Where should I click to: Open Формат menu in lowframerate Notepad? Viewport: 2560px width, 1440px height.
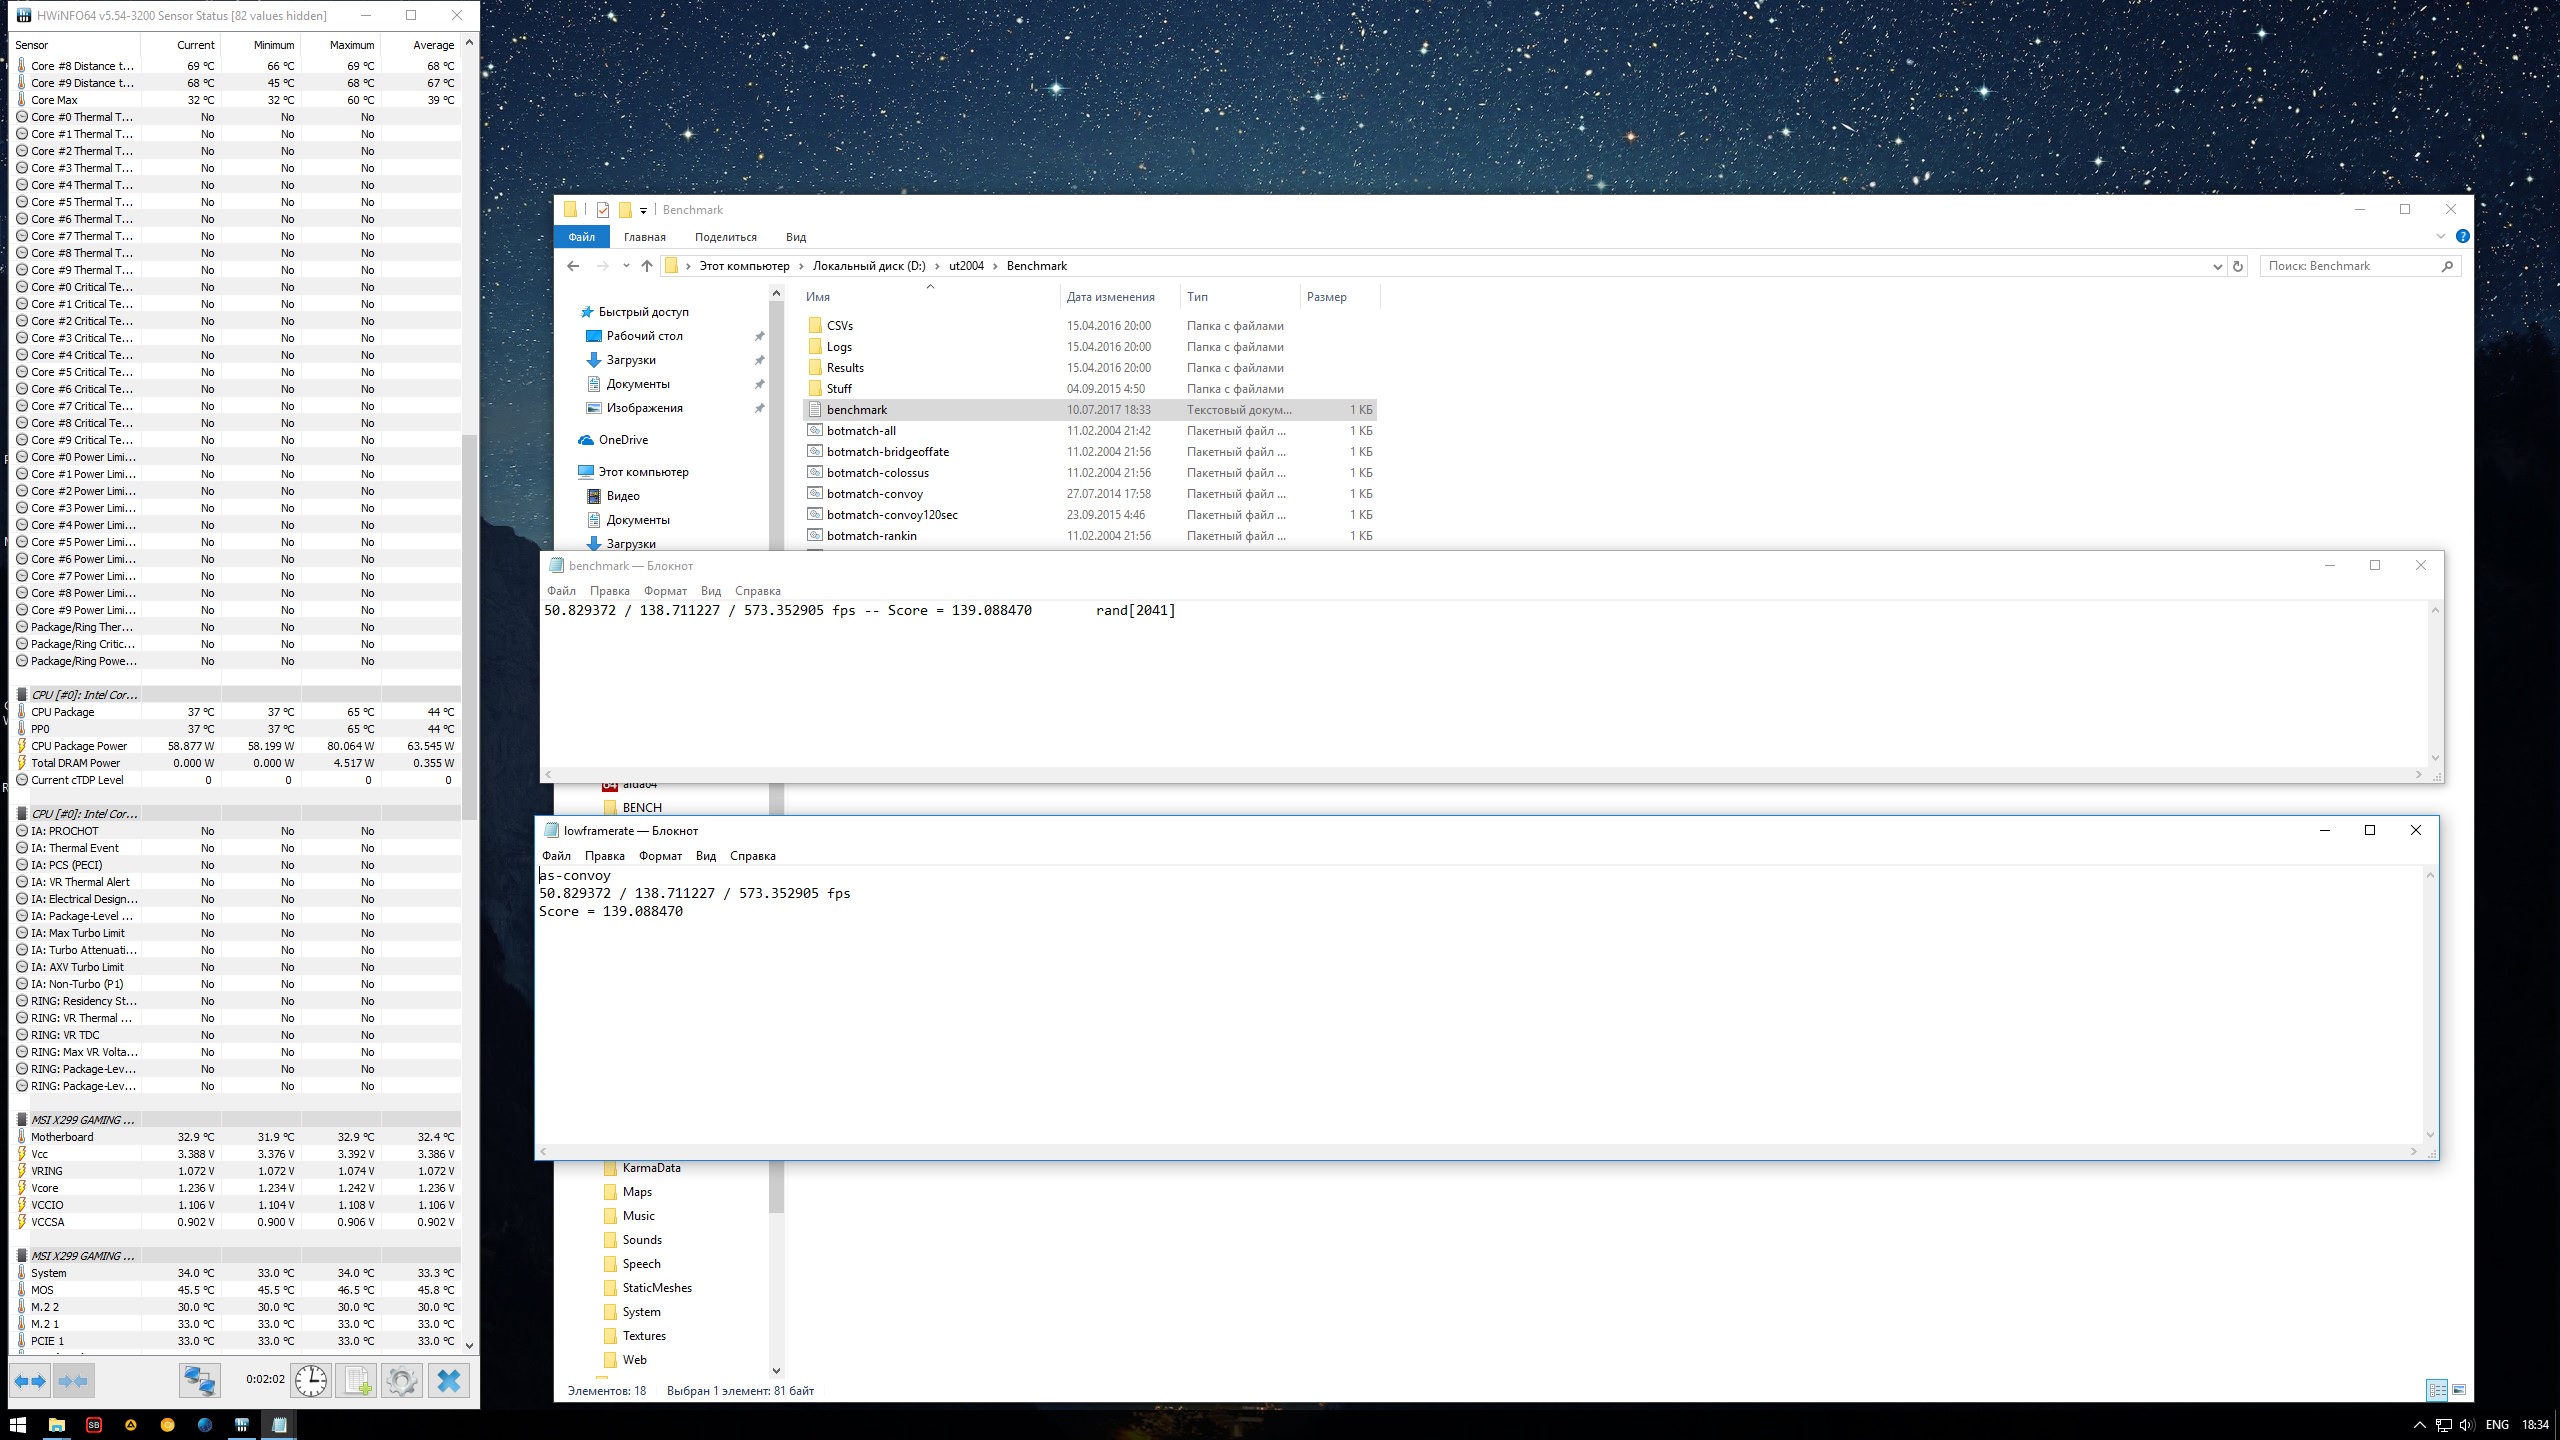(660, 856)
